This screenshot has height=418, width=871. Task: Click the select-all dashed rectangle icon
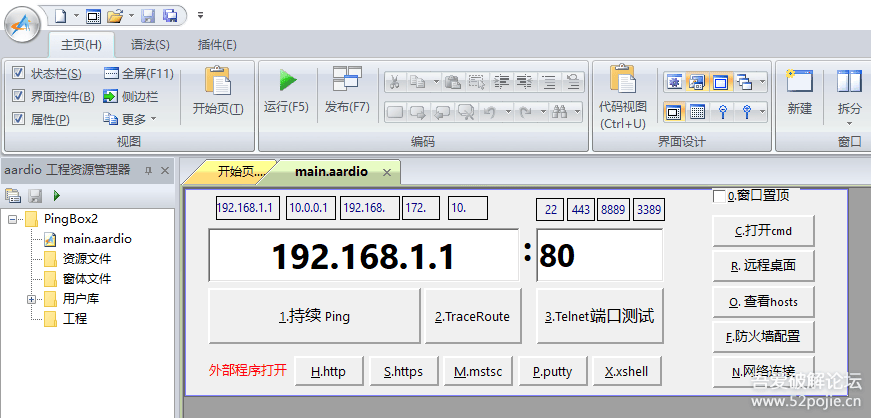(476, 82)
